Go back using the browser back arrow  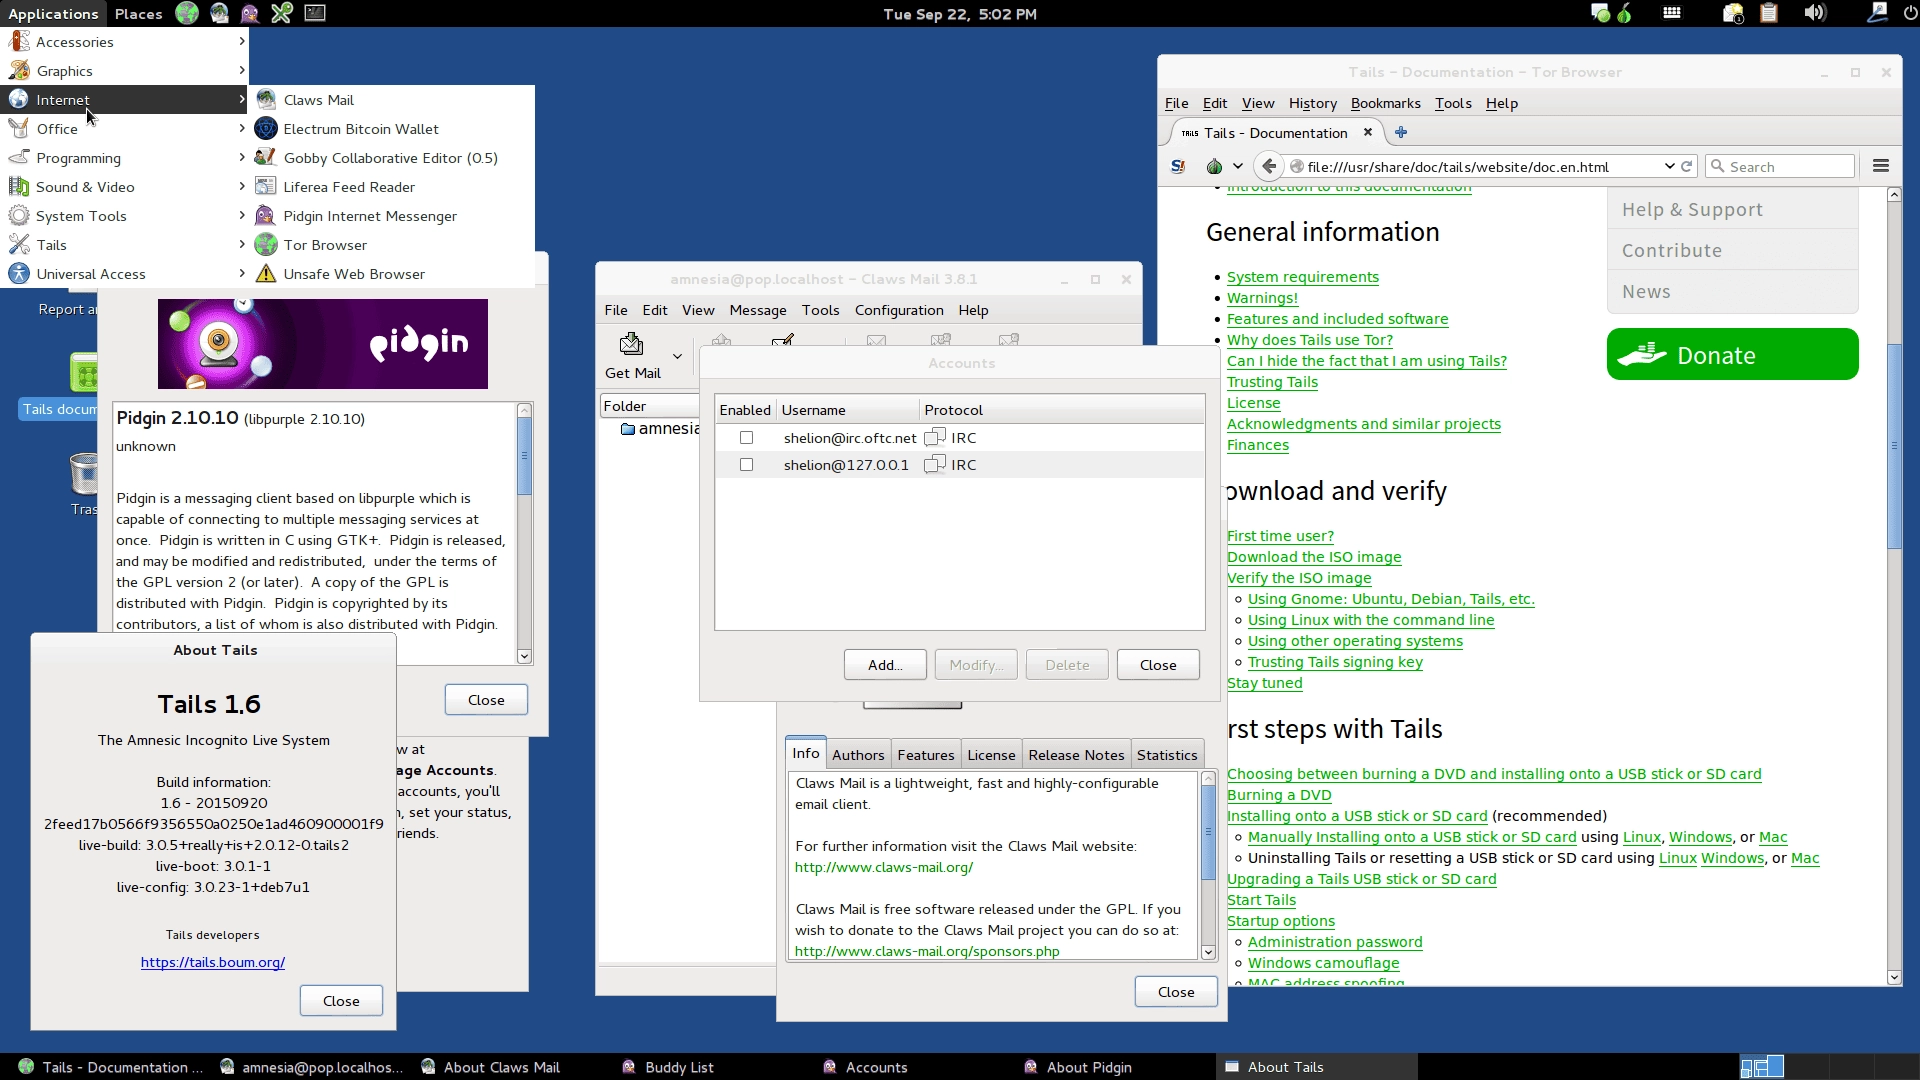[x=1269, y=166]
